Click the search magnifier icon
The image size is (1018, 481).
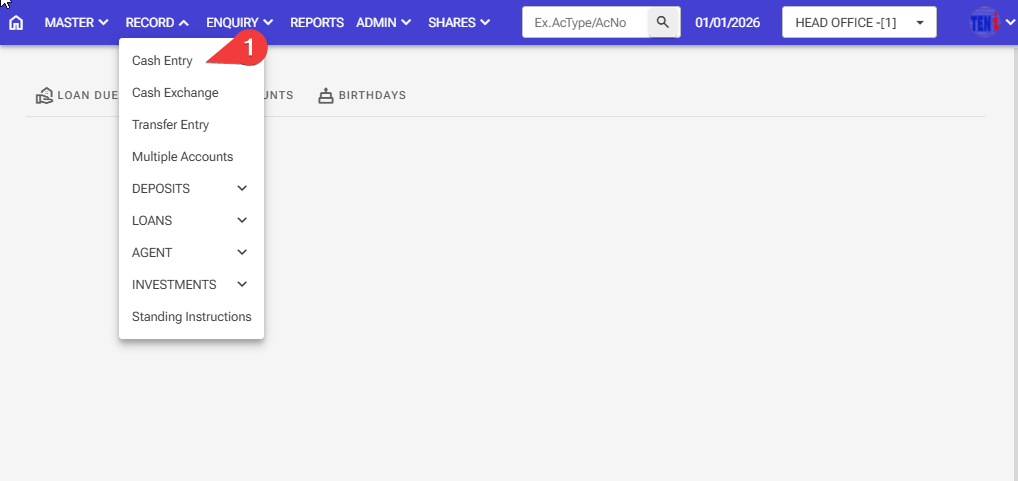coord(663,22)
